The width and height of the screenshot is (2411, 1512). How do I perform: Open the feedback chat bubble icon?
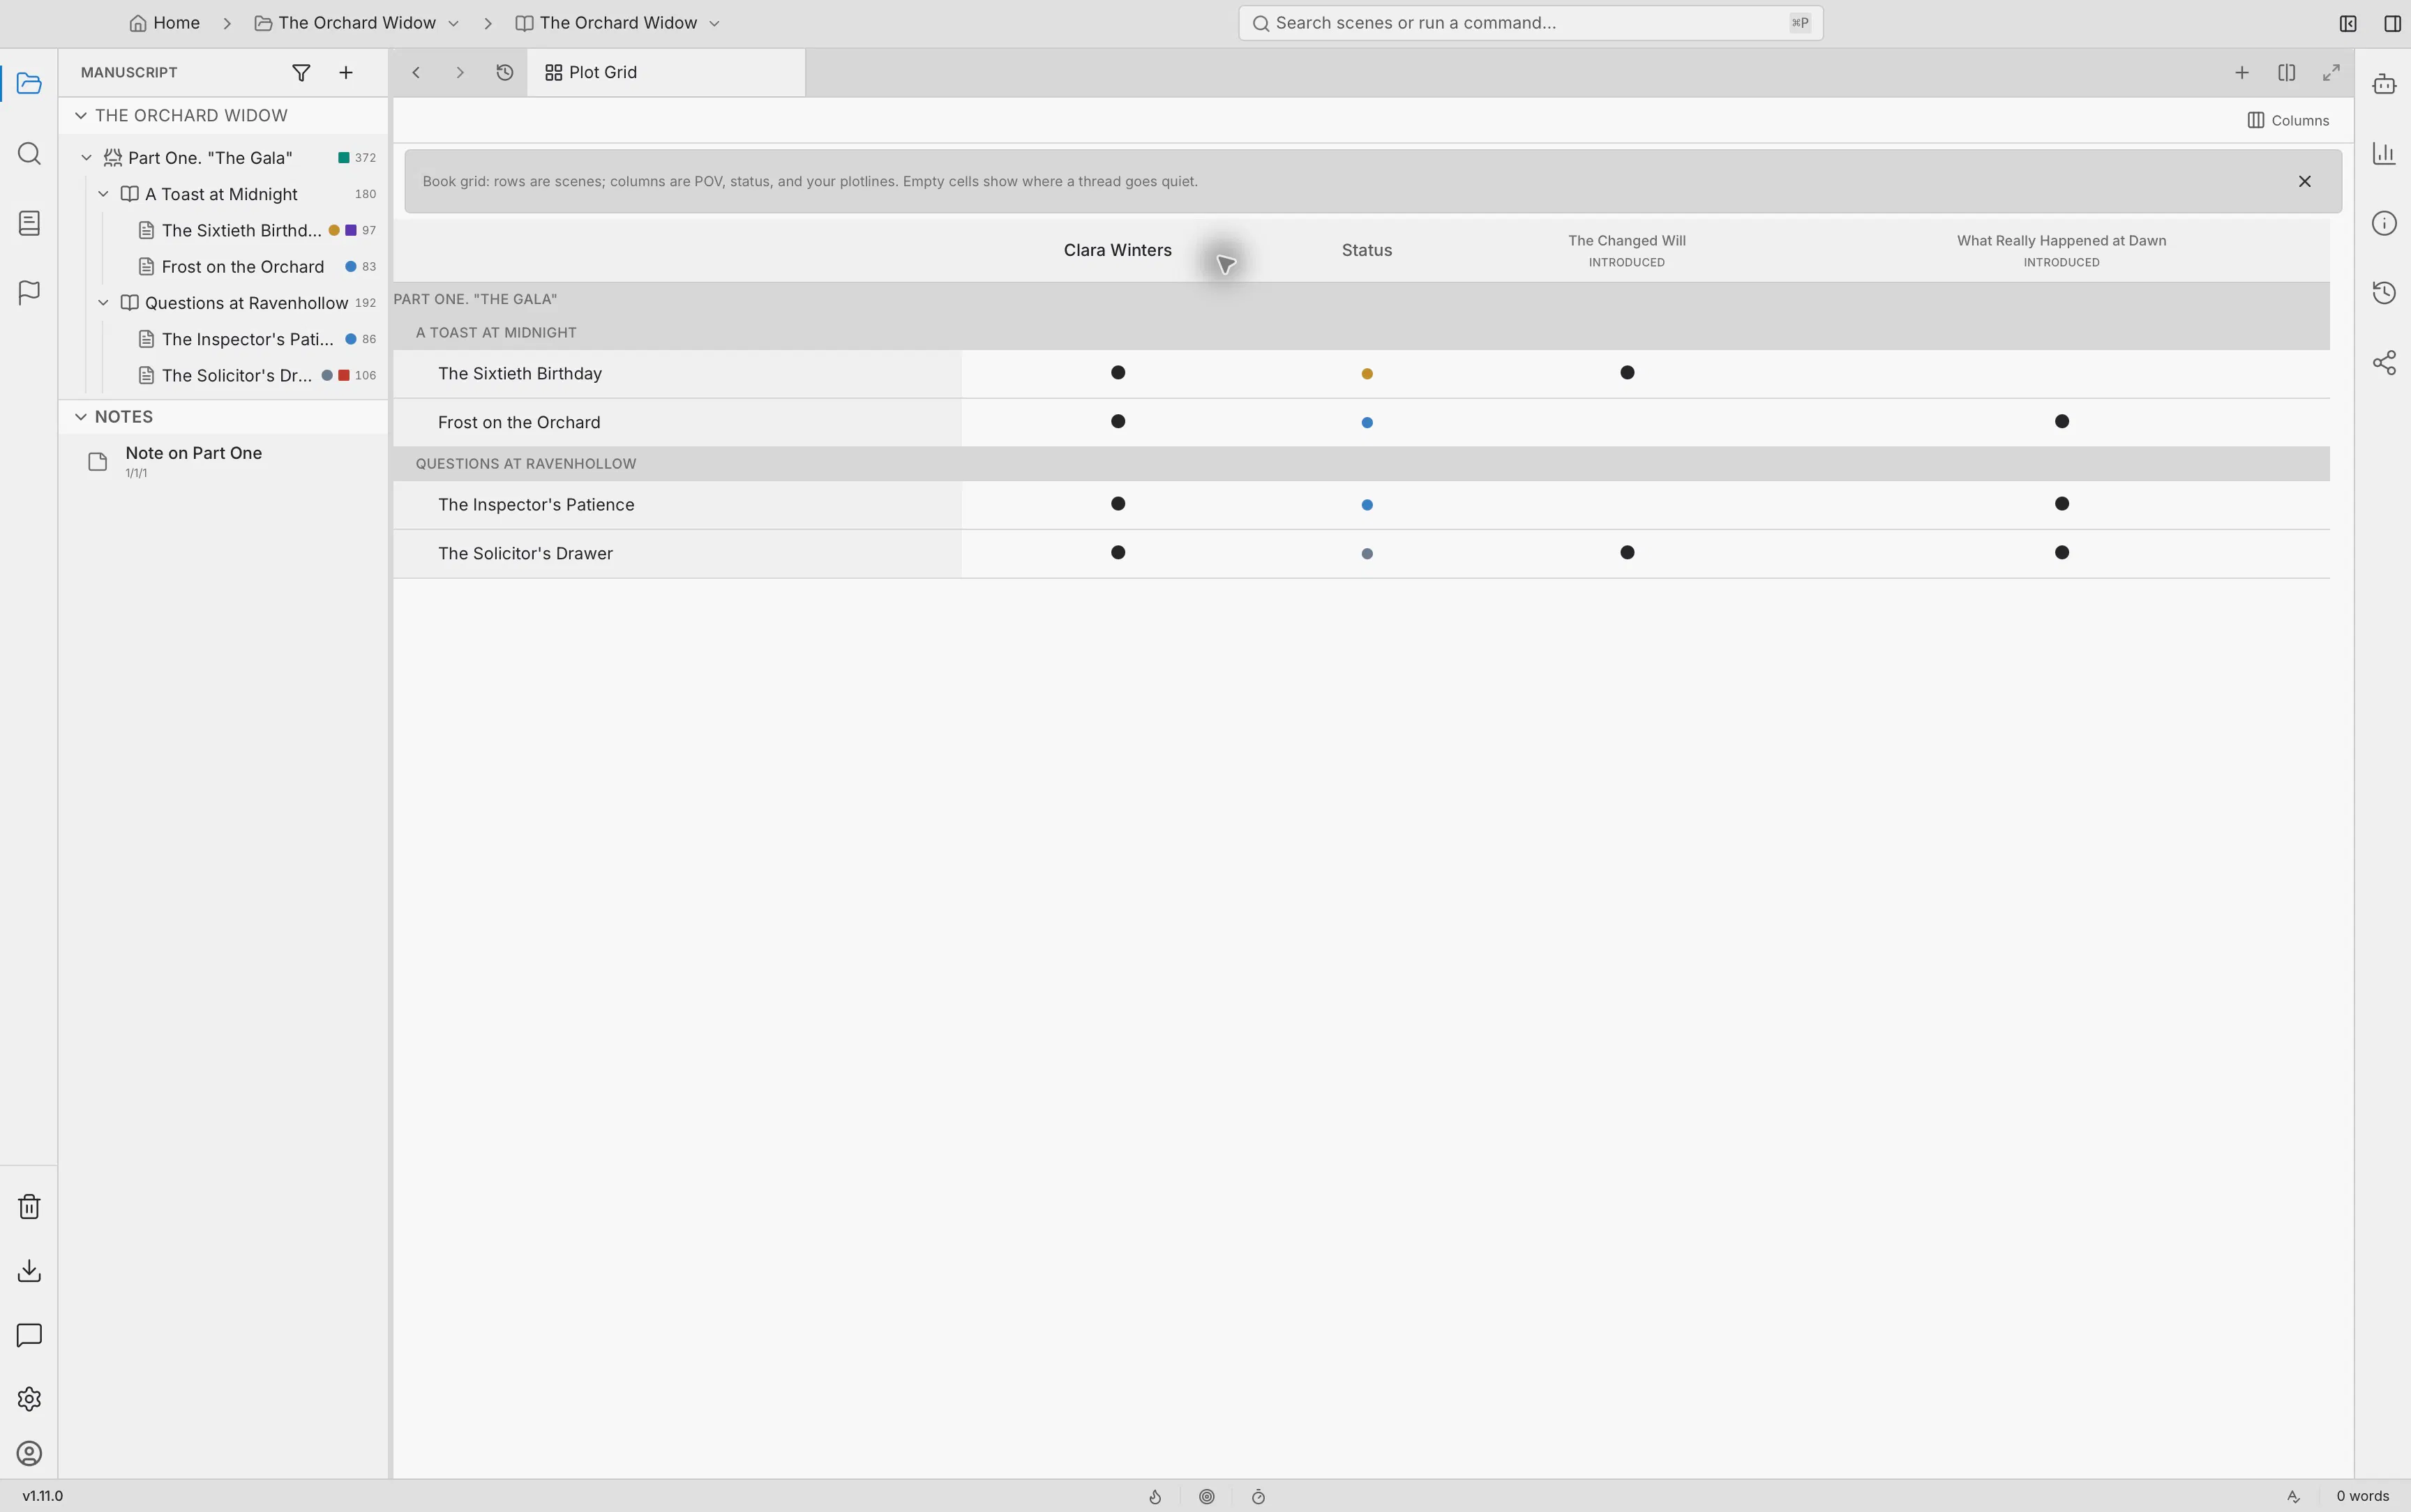29,1335
